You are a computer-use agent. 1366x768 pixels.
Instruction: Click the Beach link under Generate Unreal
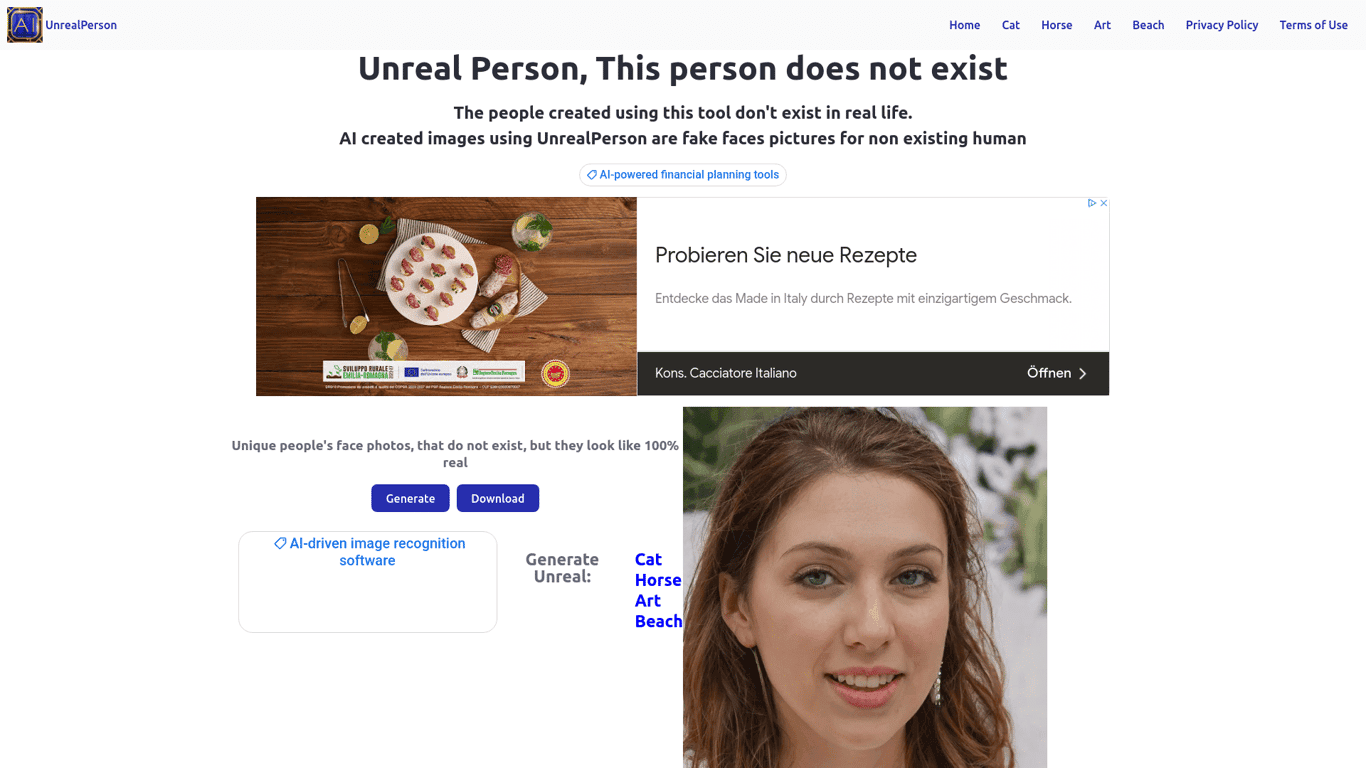pos(658,621)
